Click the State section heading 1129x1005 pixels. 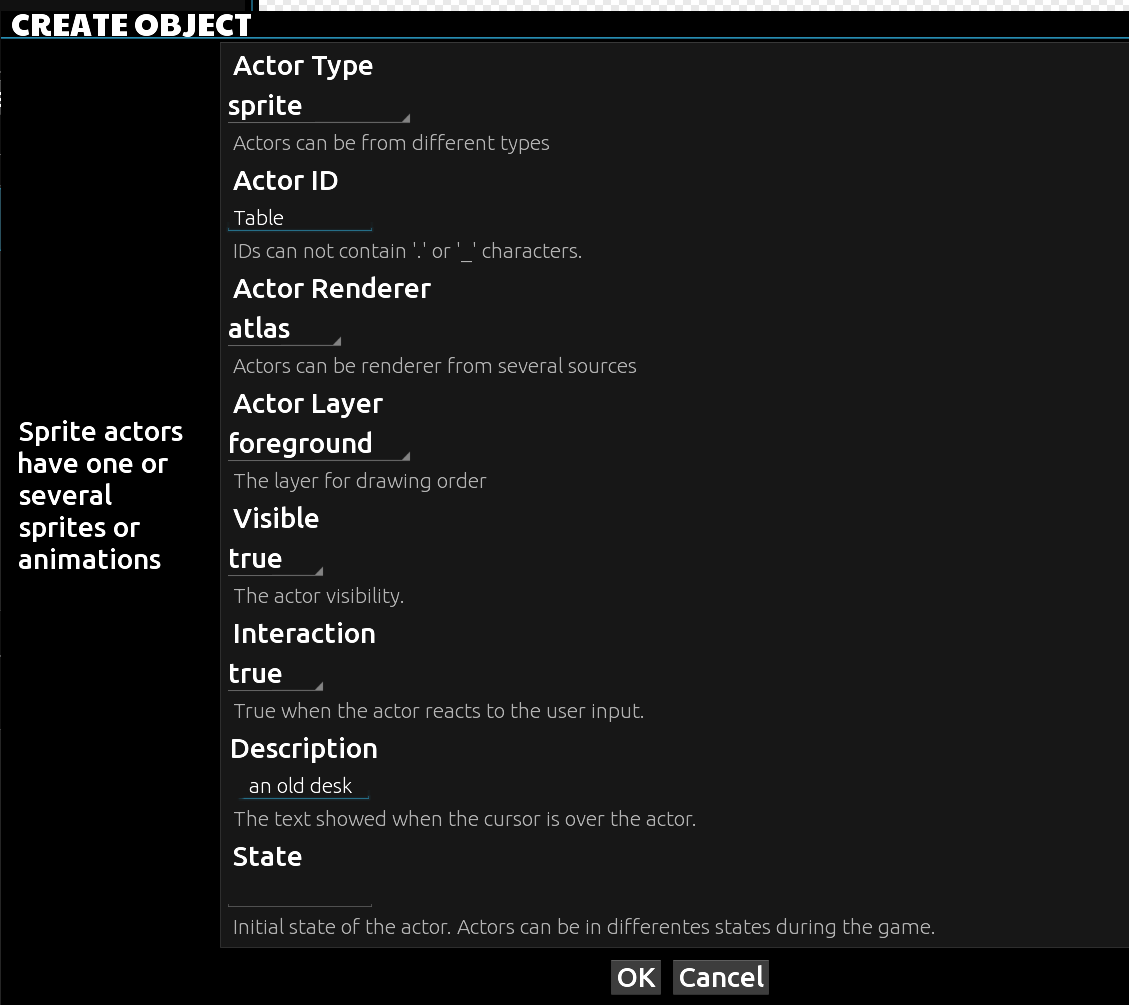click(x=267, y=856)
